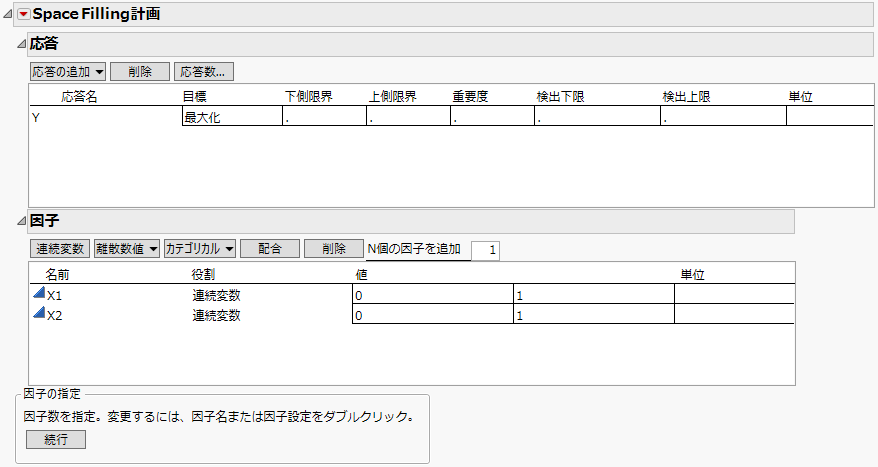Open the red triangle menu for Space Filling計画

[23, 15]
